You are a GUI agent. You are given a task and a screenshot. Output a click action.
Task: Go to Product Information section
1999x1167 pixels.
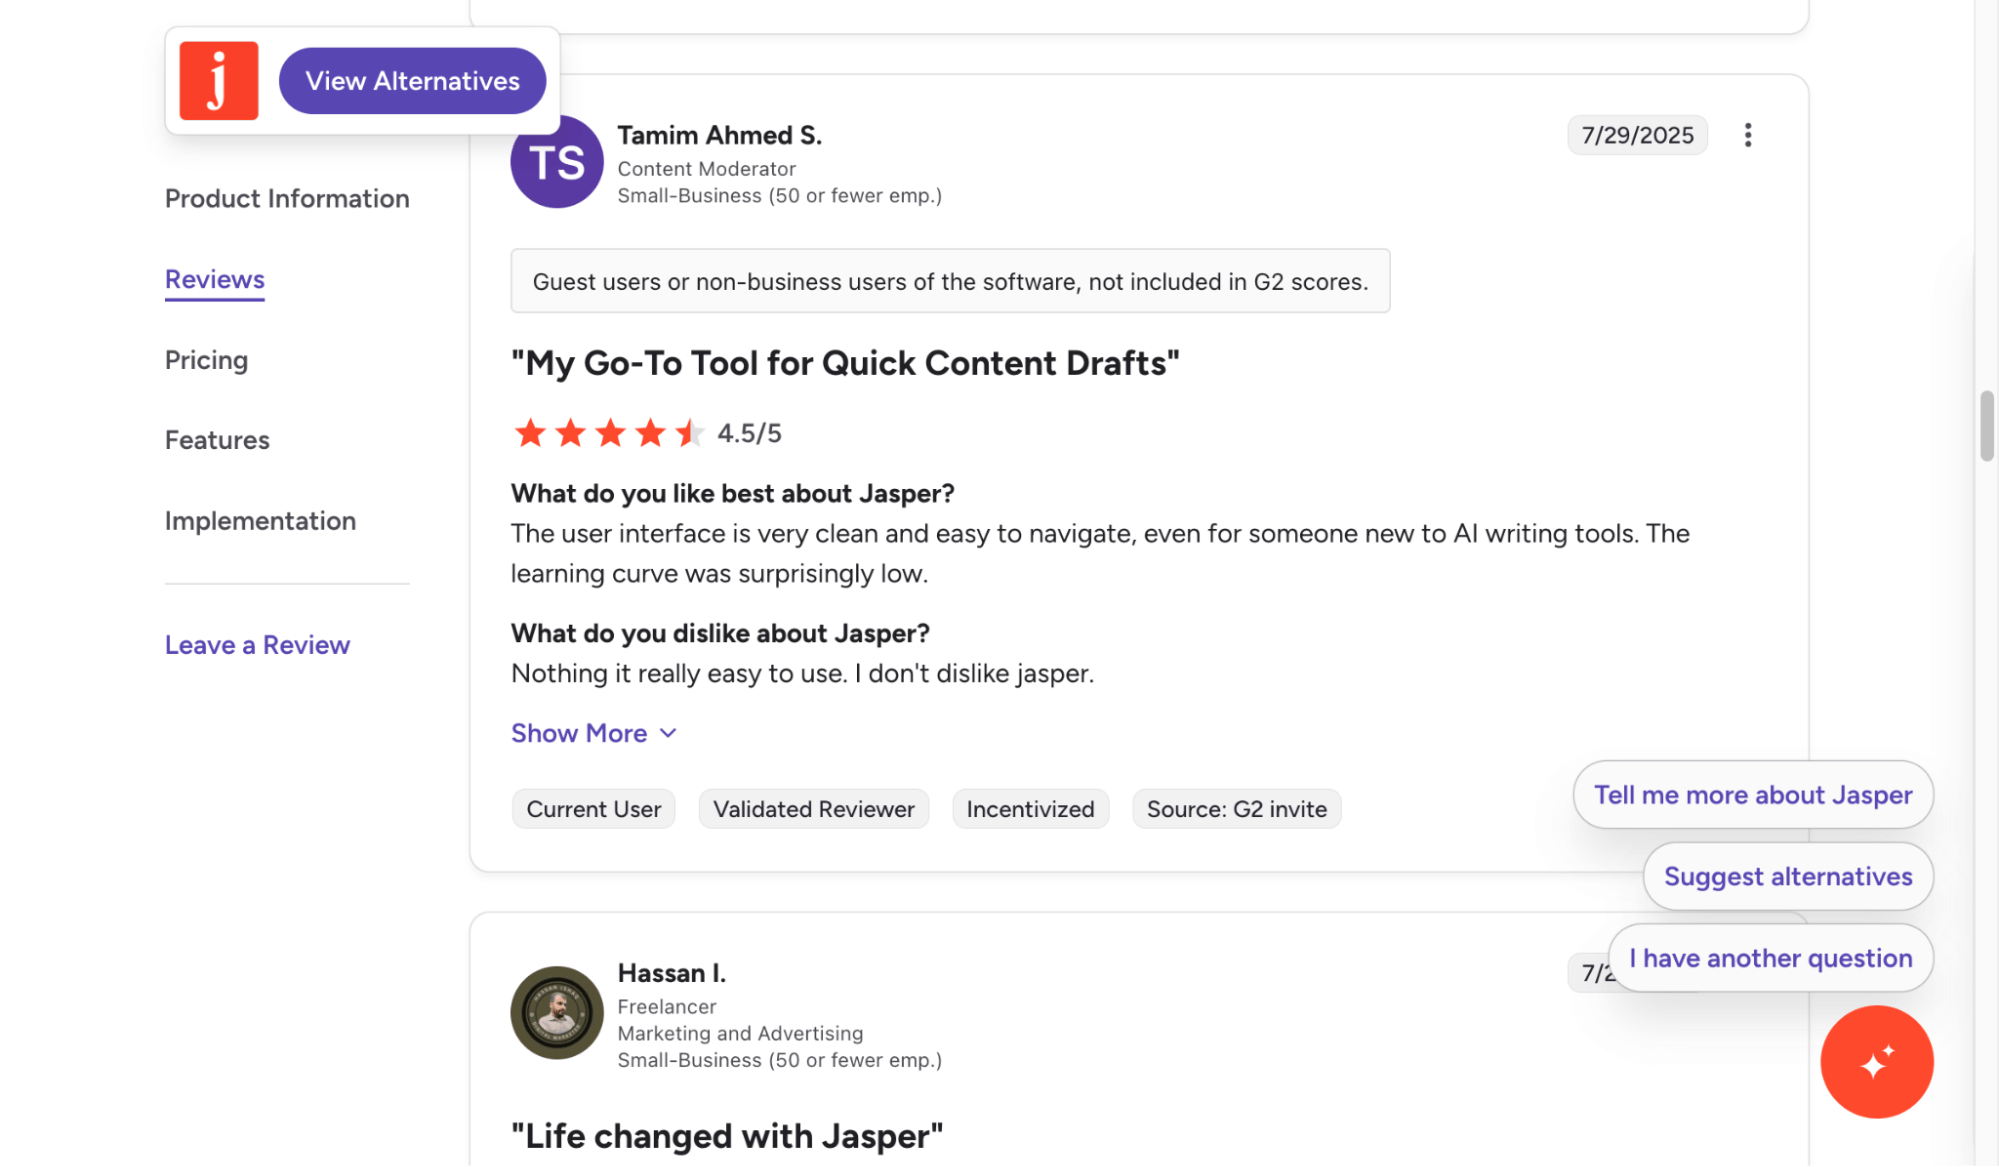[287, 198]
